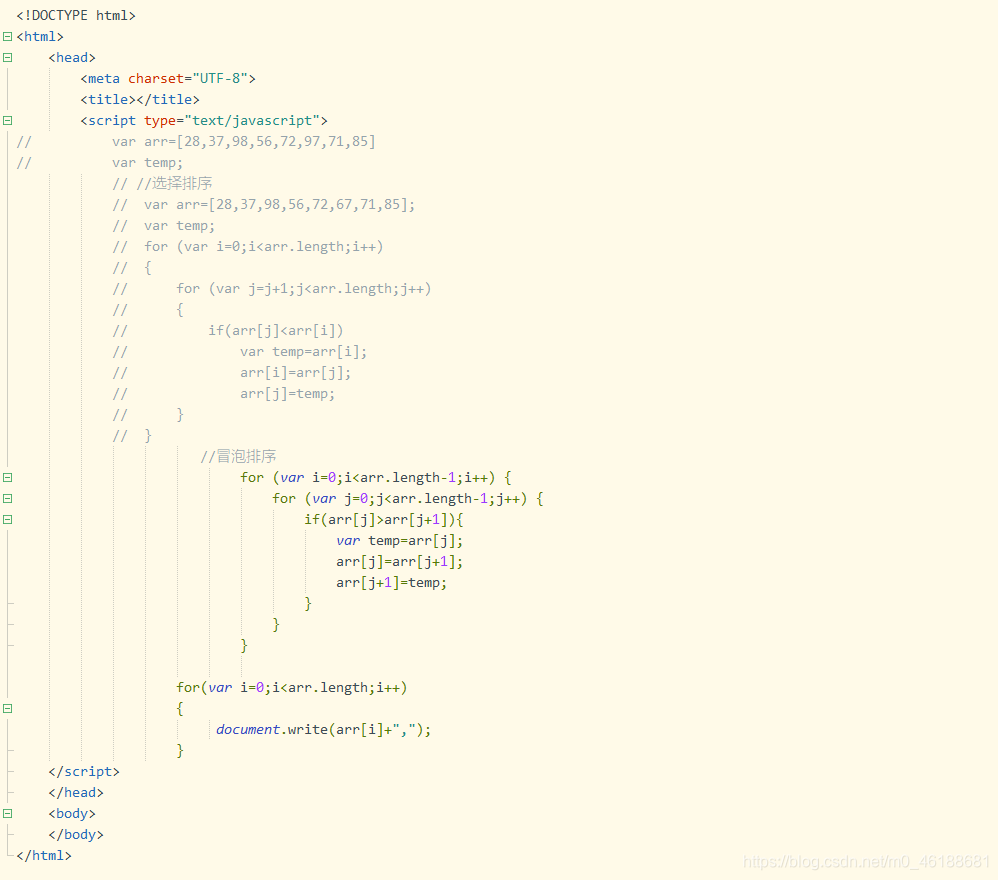Screen dimensions: 998x880
Task: Collapse the if(arr[j]>arr[j+1]) block fold
Action: click(x=8, y=520)
